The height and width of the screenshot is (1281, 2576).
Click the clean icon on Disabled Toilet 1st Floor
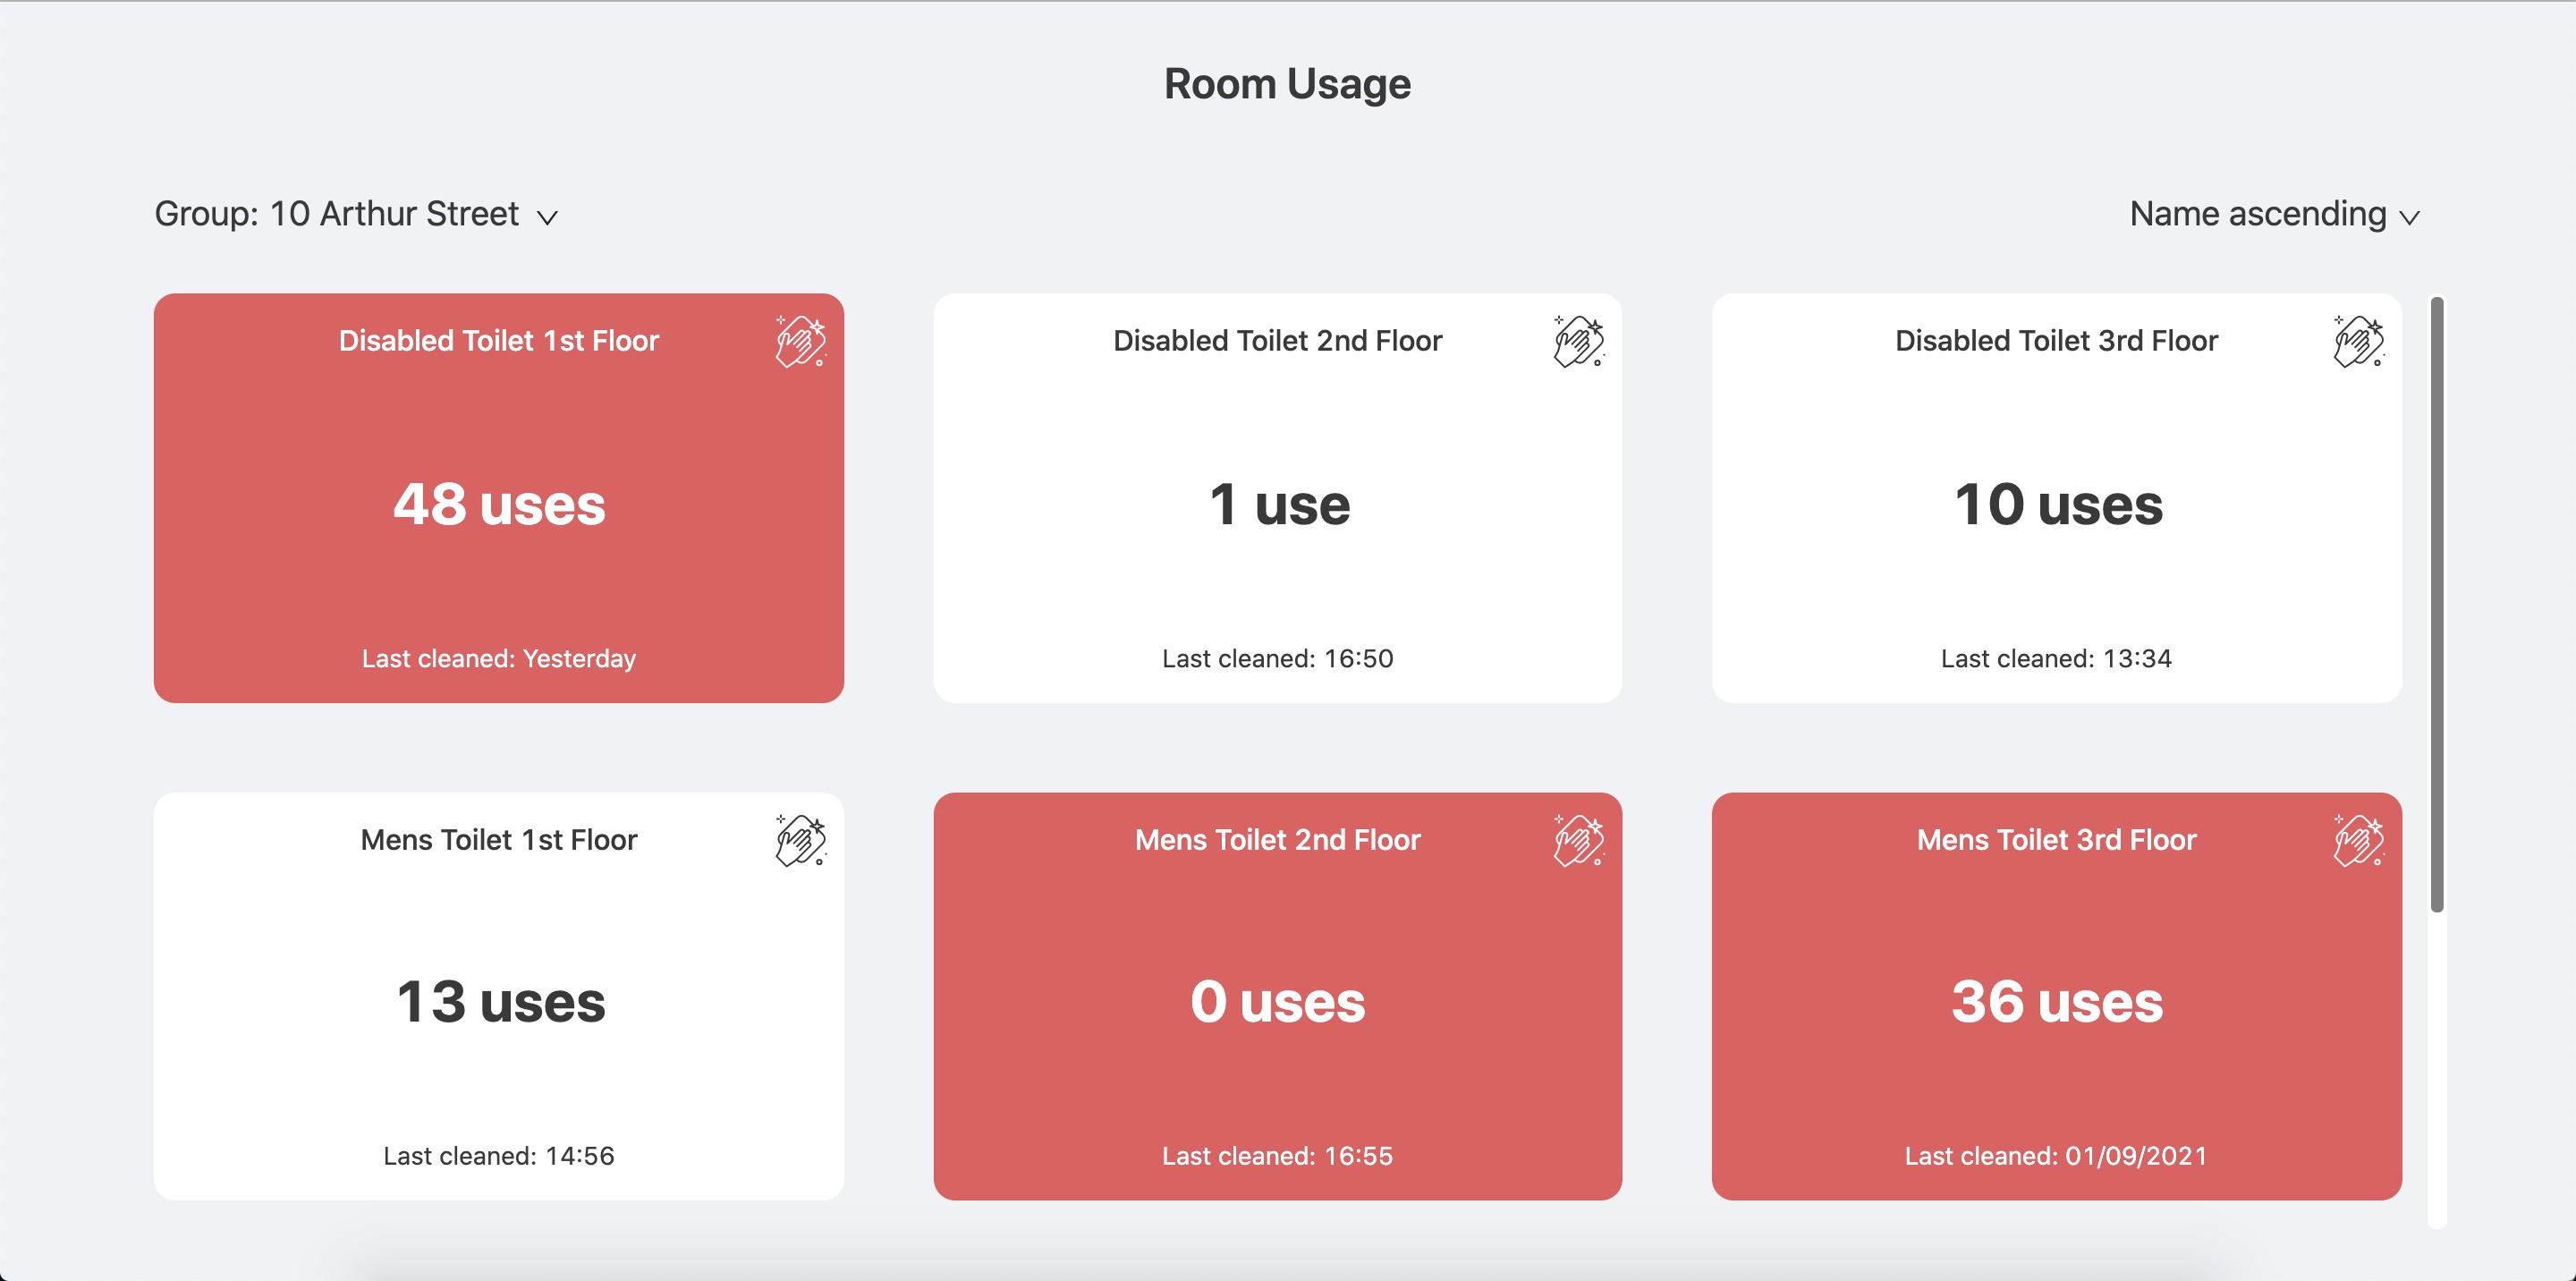(x=800, y=341)
